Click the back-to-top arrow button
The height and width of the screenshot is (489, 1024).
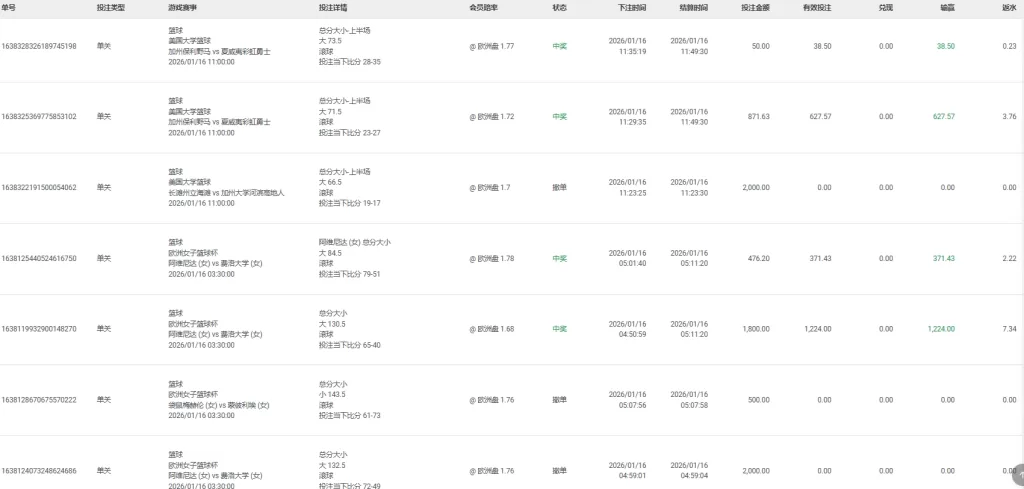1017,470
